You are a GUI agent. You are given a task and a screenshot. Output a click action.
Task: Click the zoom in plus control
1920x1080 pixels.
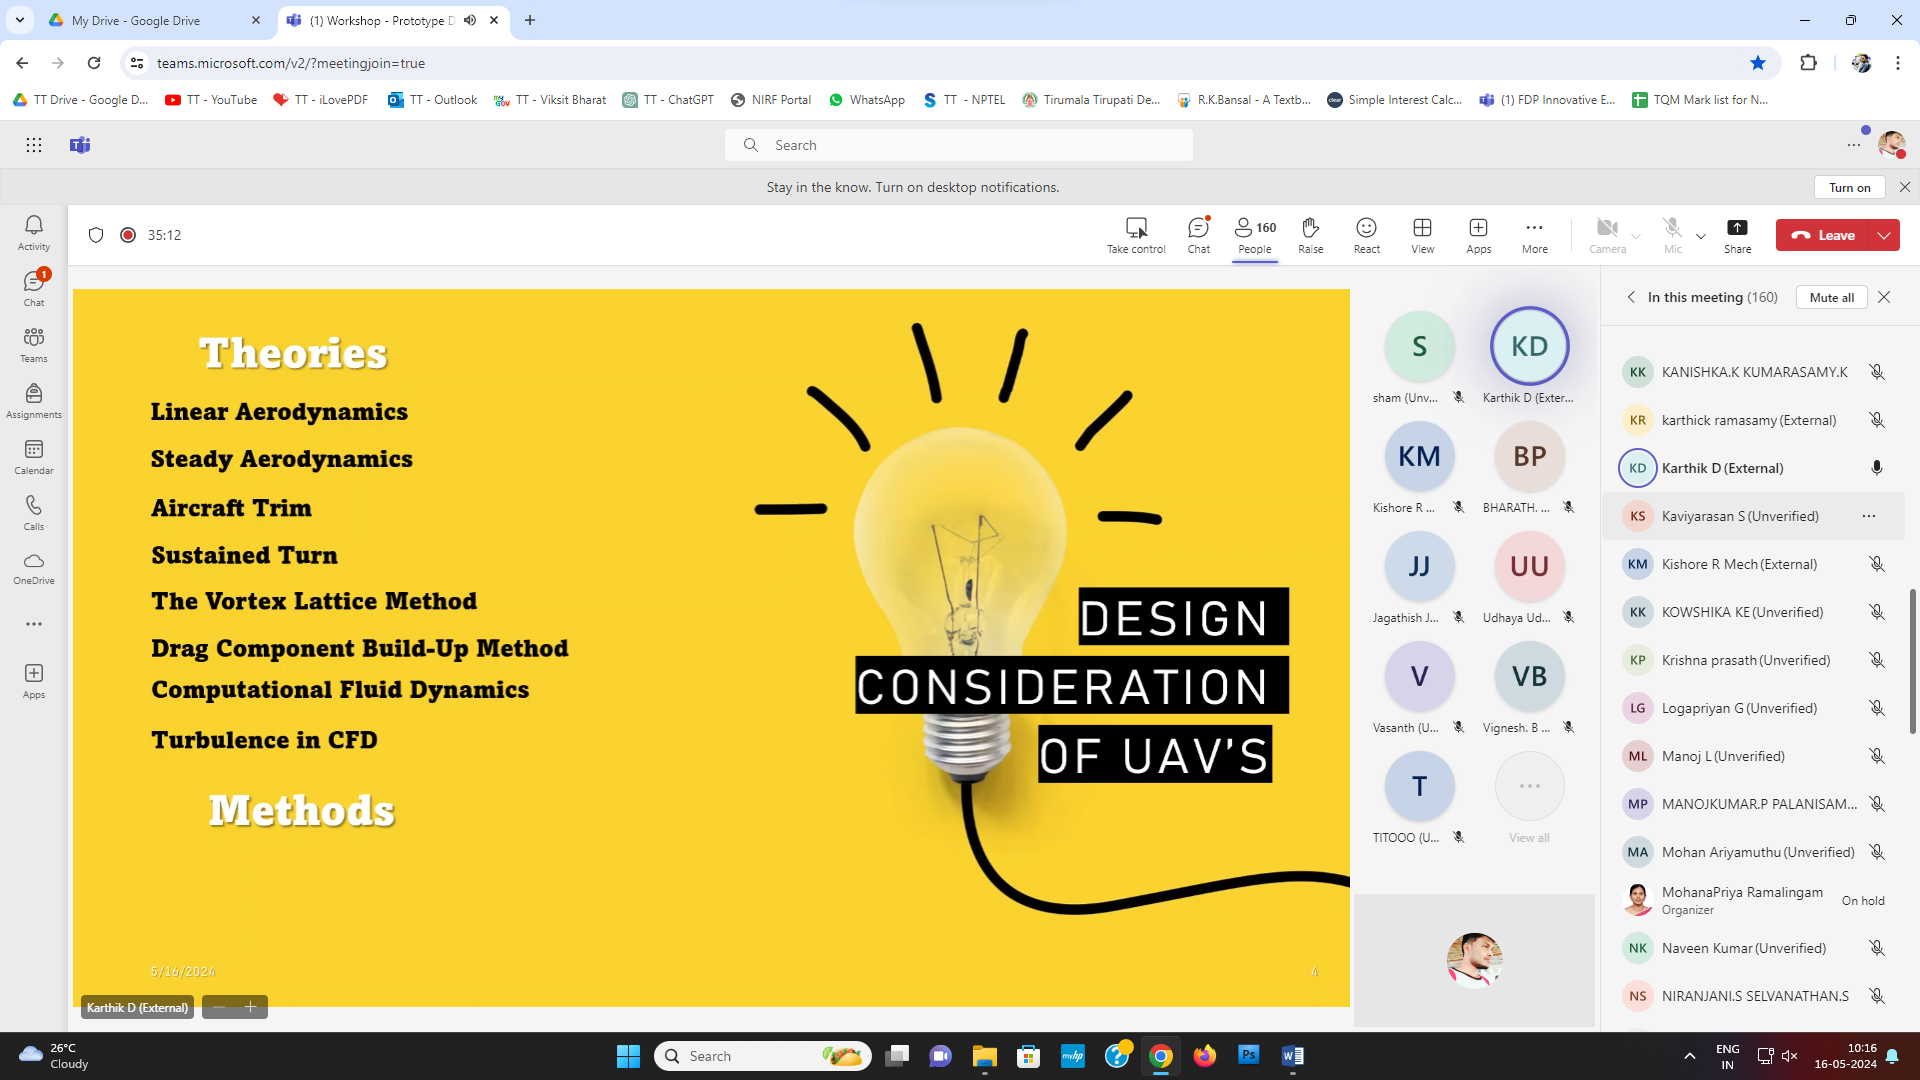pos(251,1007)
